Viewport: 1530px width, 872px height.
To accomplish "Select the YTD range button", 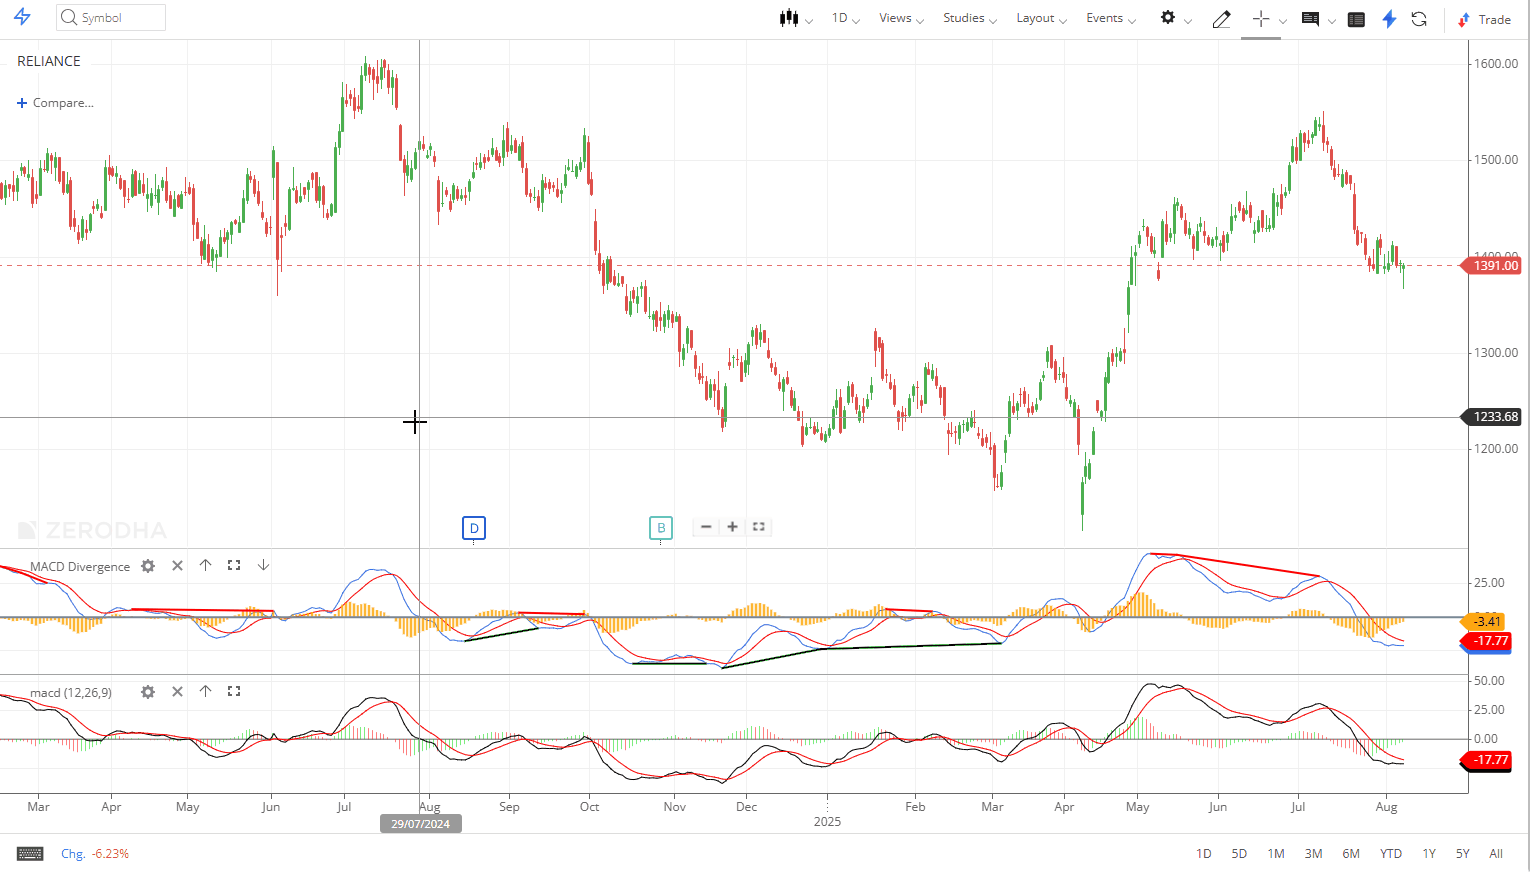I will coord(1390,853).
